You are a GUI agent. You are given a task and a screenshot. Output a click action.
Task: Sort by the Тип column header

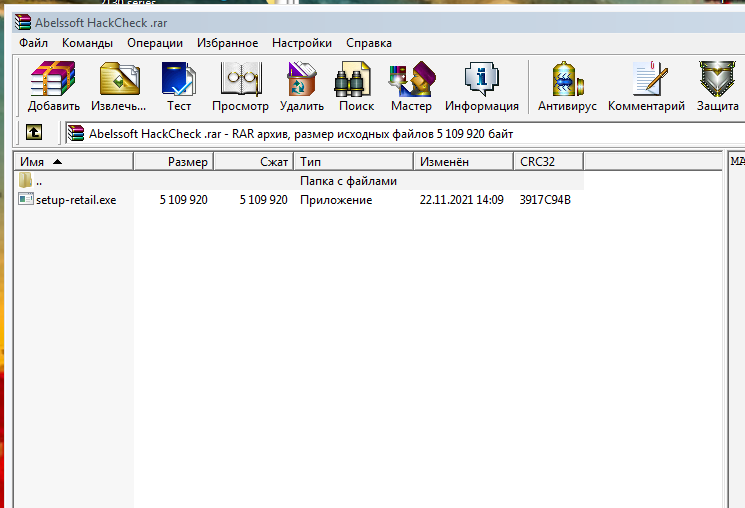click(x=354, y=162)
